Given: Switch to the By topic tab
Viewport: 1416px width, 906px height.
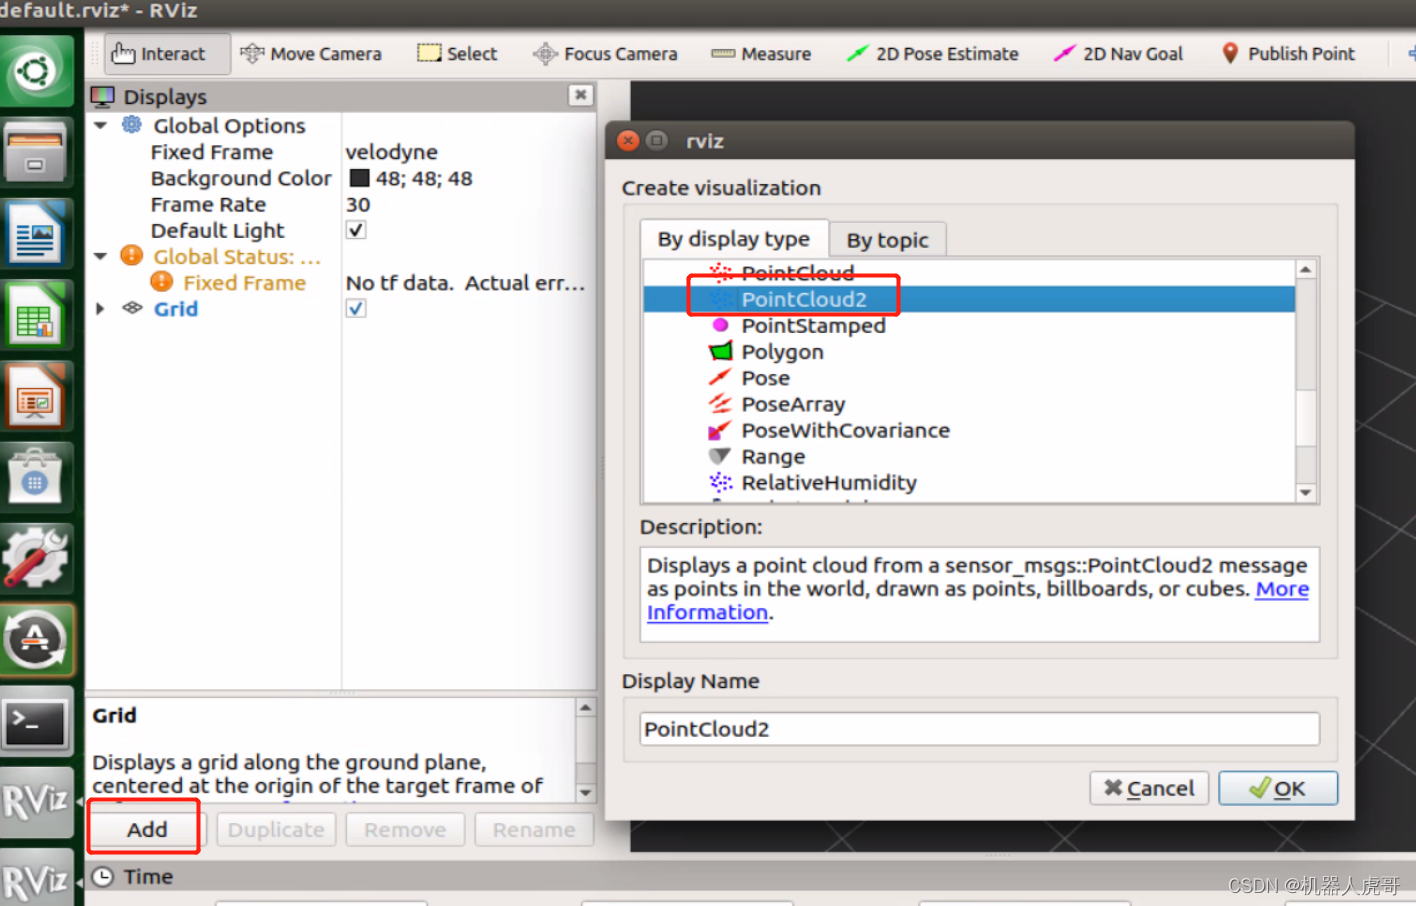Looking at the screenshot, I should coord(888,240).
